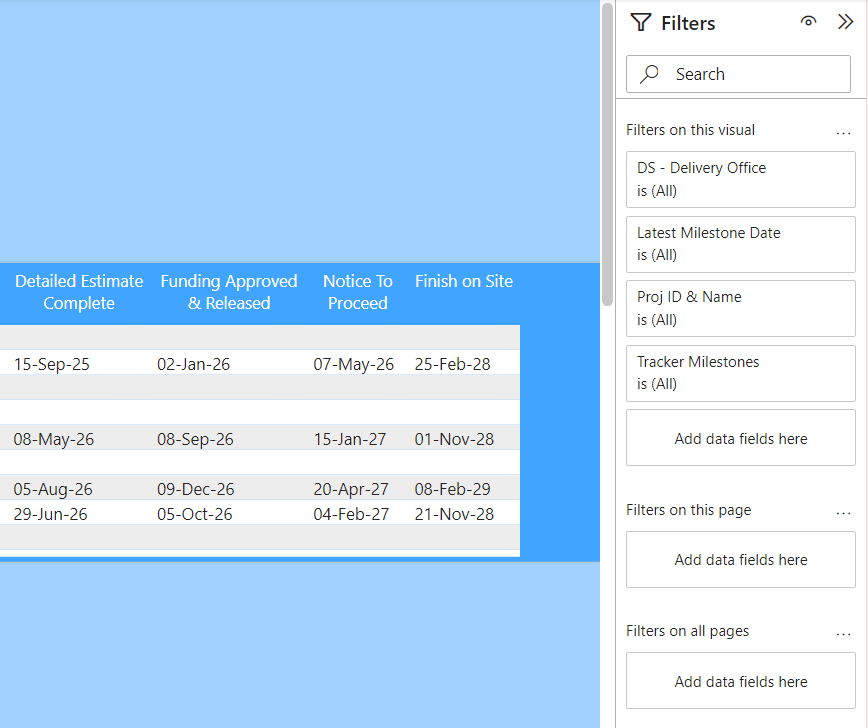The width and height of the screenshot is (868, 728).
Task: Click the Filters on this page heading
Action: click(x=689, y=510)
